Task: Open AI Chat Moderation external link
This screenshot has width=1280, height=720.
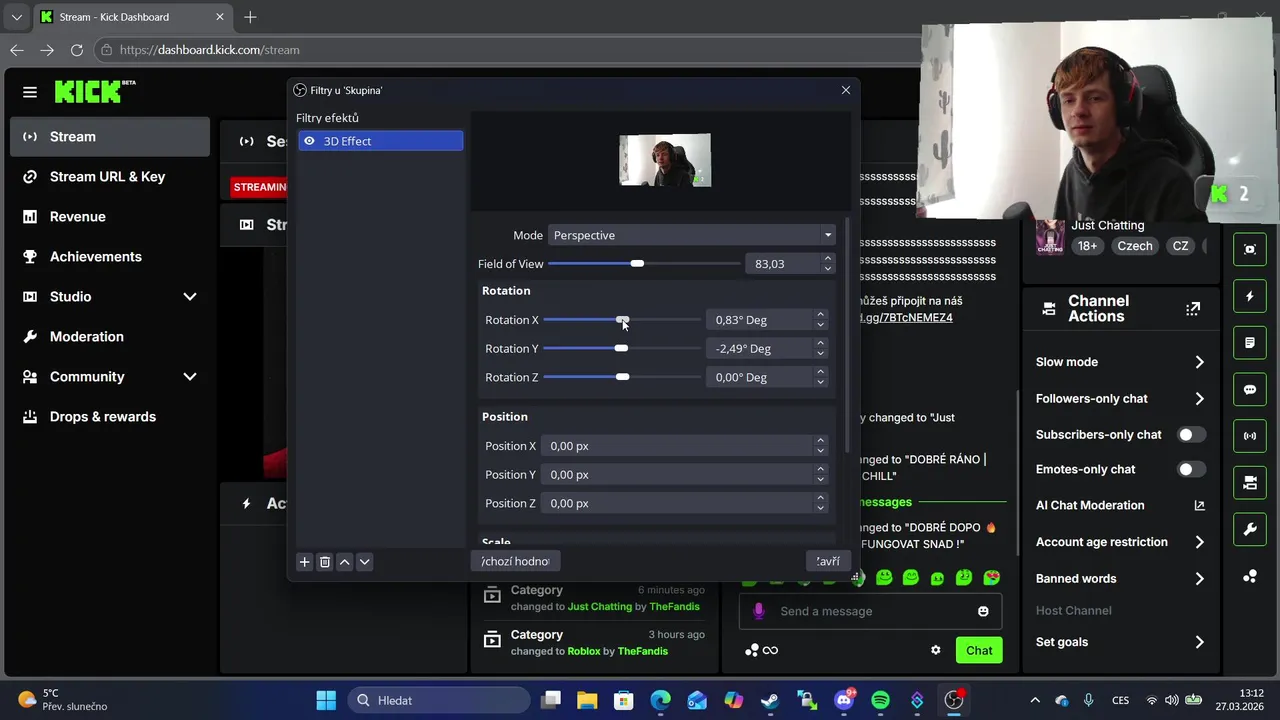Action: pyautogui.click(x=1199, y=506)
